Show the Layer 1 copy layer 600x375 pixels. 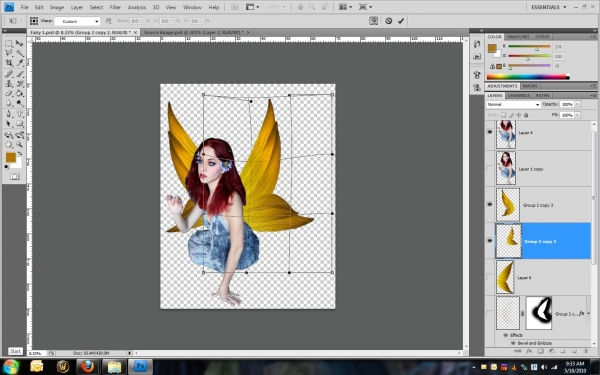click(x=489, y=168)
